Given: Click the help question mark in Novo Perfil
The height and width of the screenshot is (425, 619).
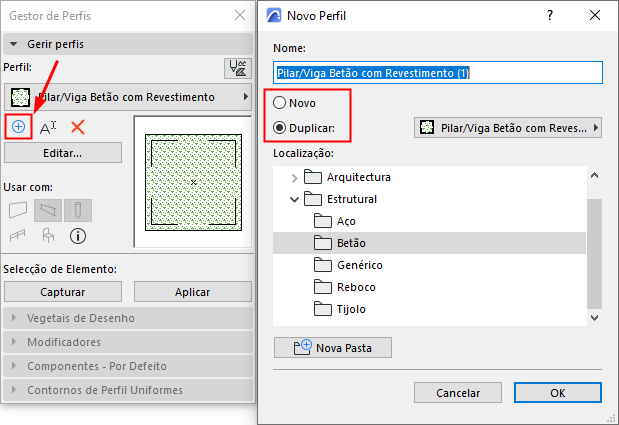Looking at the screenshot, I should pos(550,15).
